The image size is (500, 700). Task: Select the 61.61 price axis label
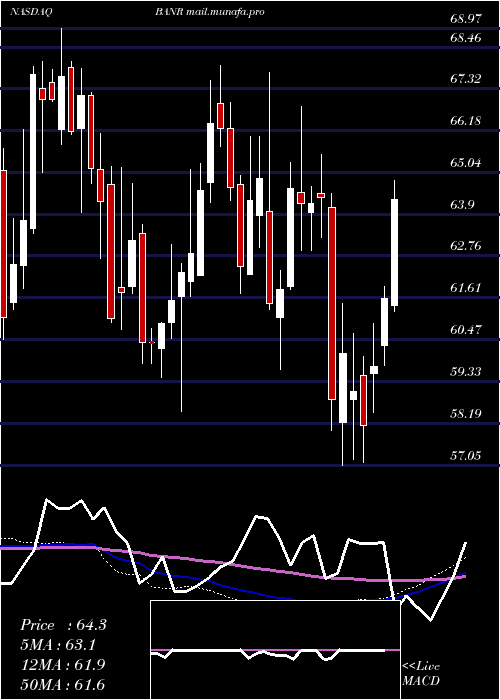[466, 288]
